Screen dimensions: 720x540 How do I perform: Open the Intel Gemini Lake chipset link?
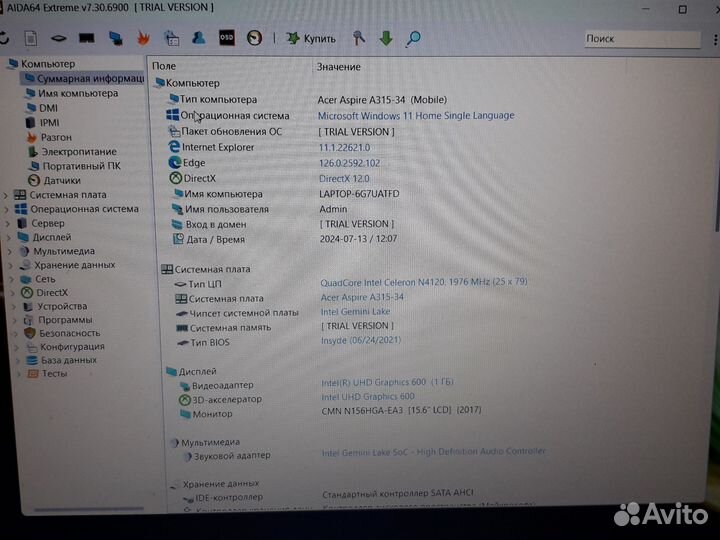pyautogui.click(x=355, y=312)
